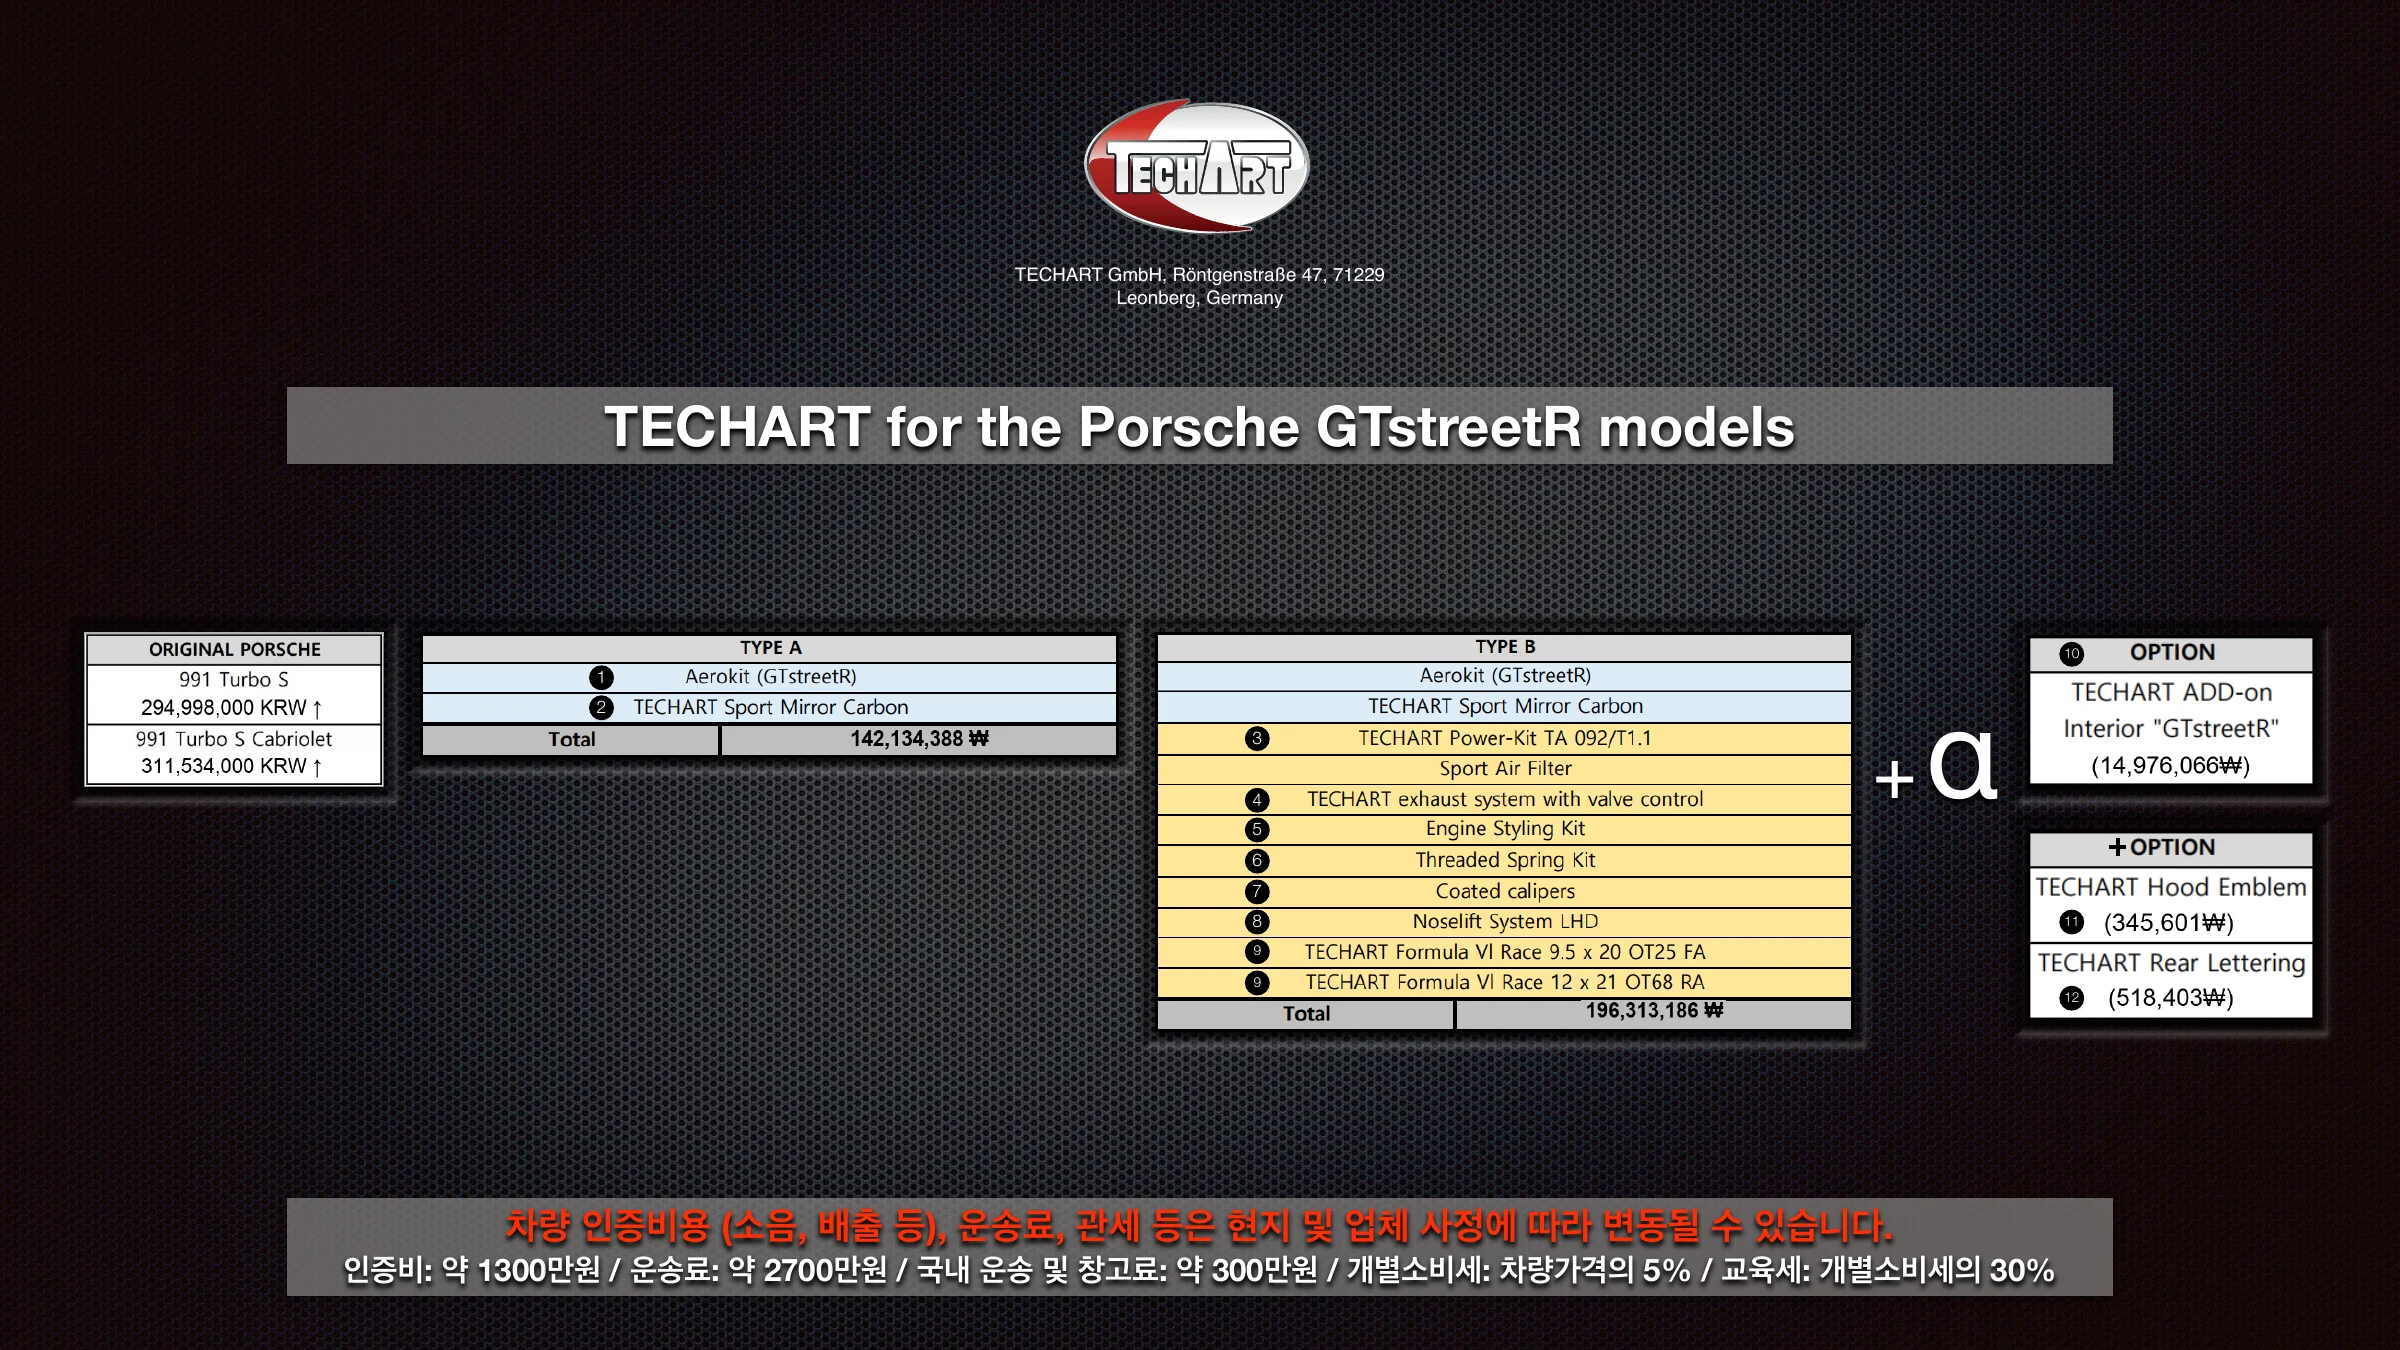Click the number 5 badge beside Engine Styling Kit
The width and height of the screenshot is (2400, 1350).
[x=1257, y=830]
